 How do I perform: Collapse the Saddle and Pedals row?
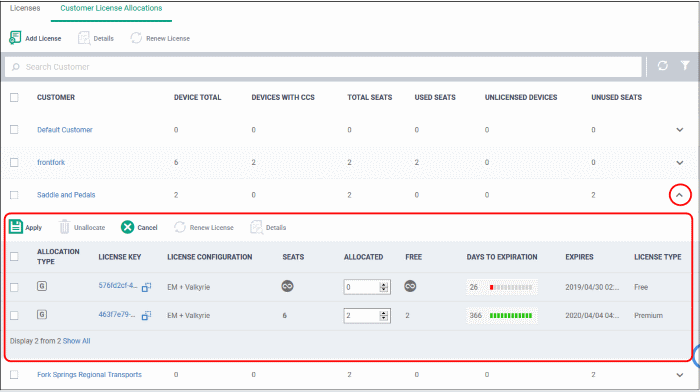(679, 195)
